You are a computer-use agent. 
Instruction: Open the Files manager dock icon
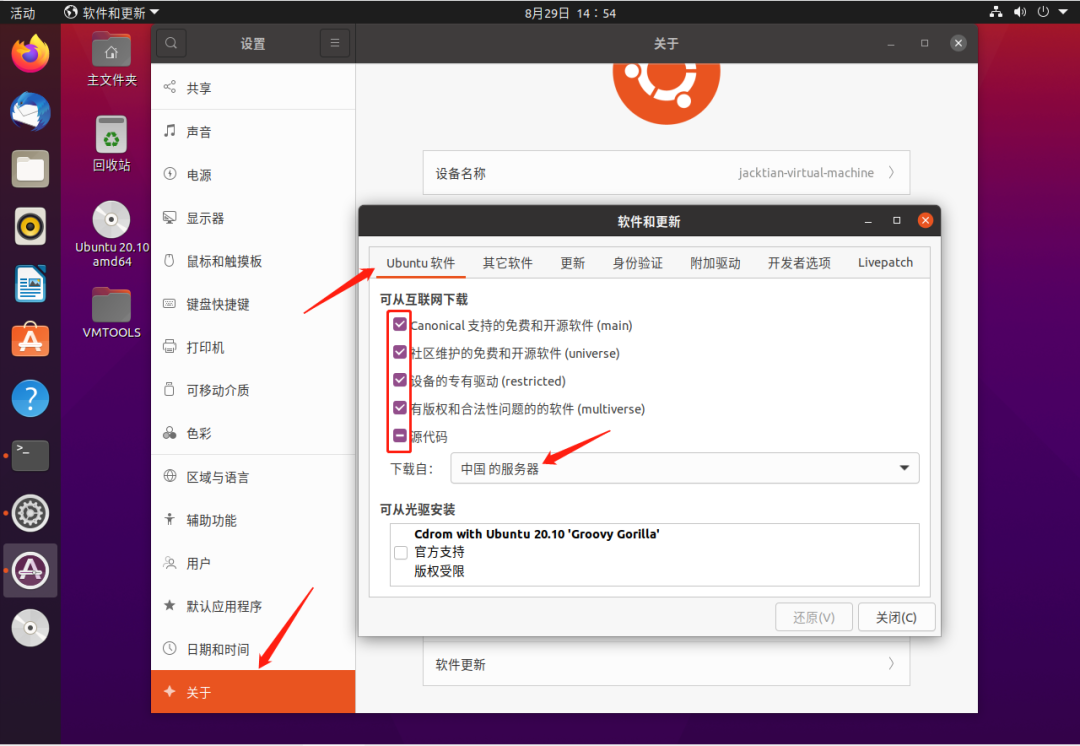pos(30,169)
